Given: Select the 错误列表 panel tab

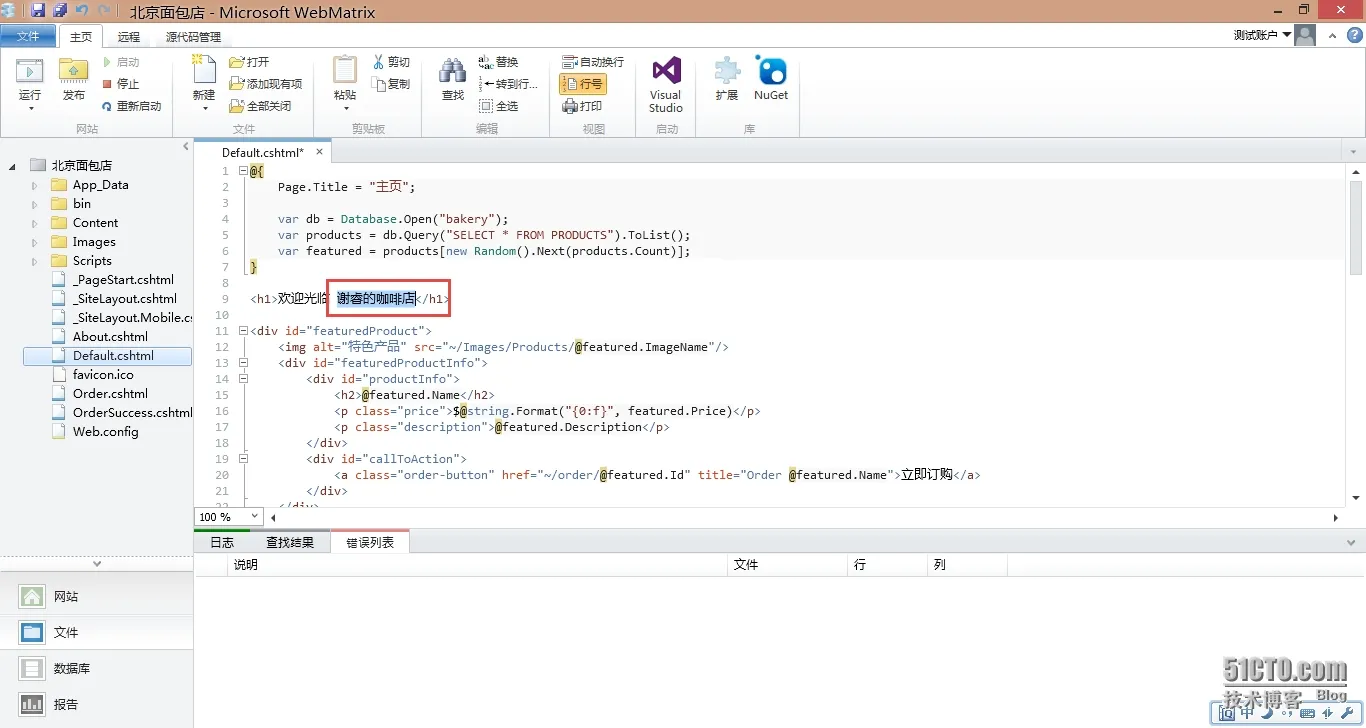Looking at the screenshot, I should [370, 543].
